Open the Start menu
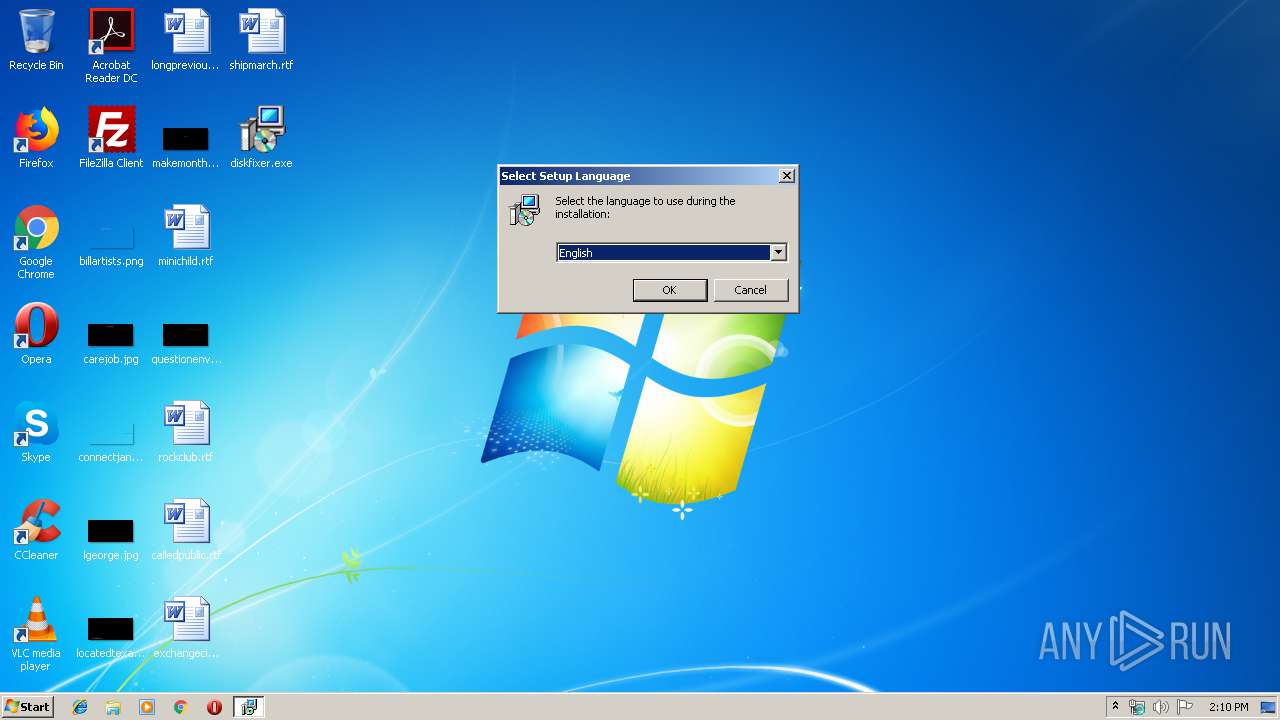1280x720 pixels. point(27,707)
